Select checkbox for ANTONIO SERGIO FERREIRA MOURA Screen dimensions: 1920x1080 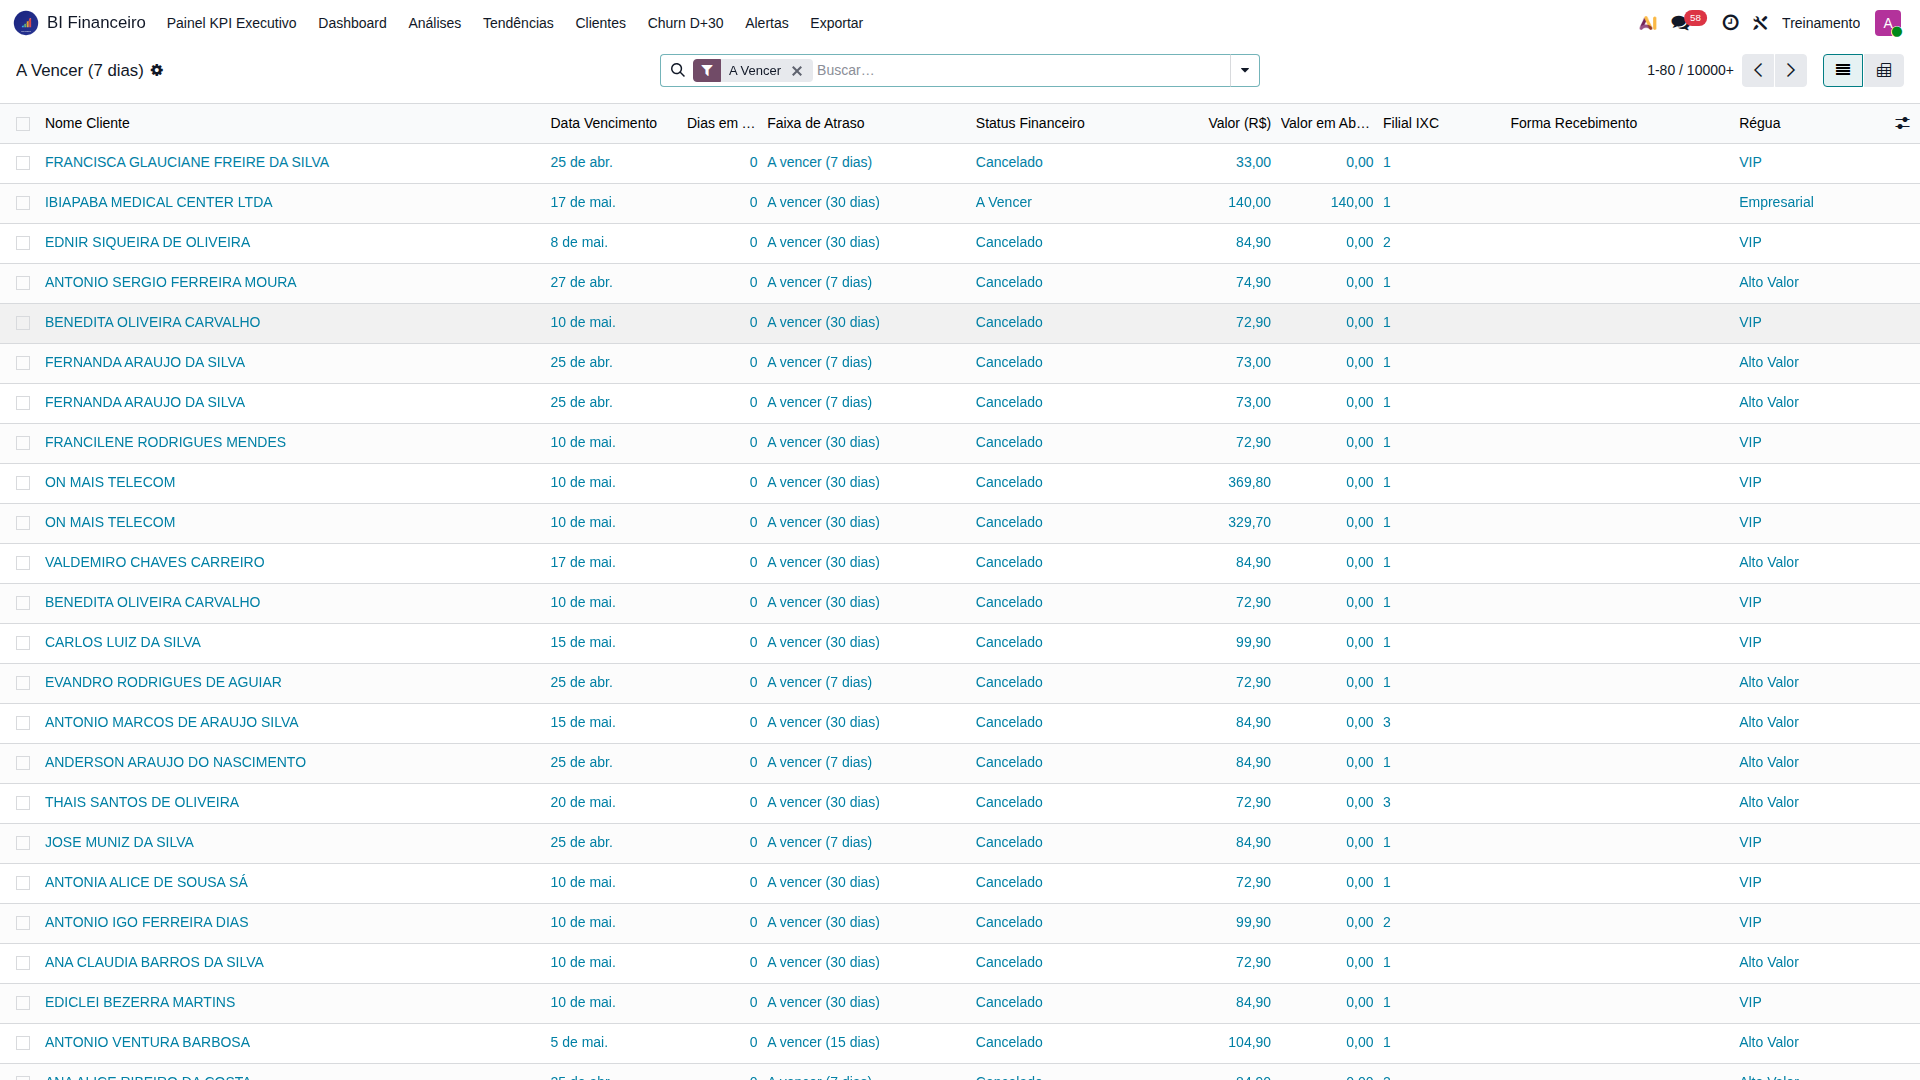point(23,283)
